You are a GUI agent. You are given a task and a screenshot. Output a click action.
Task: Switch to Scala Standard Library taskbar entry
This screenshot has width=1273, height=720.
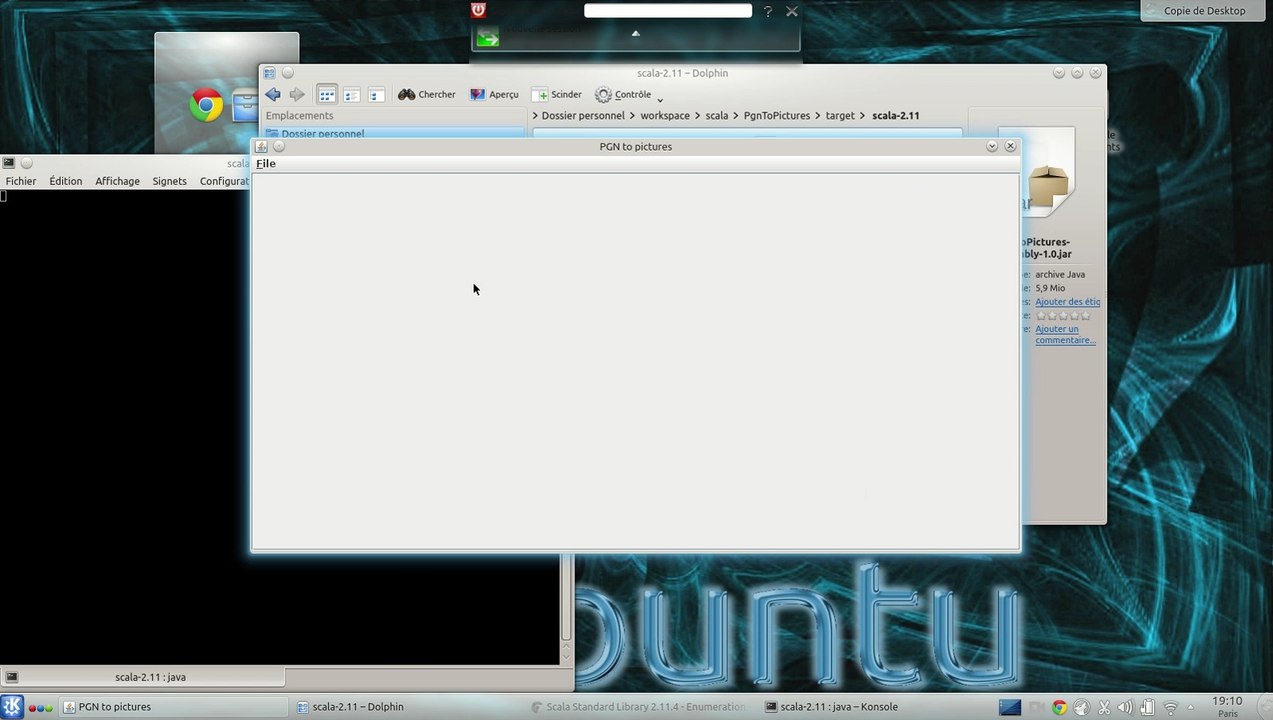[x=638, y=707]
